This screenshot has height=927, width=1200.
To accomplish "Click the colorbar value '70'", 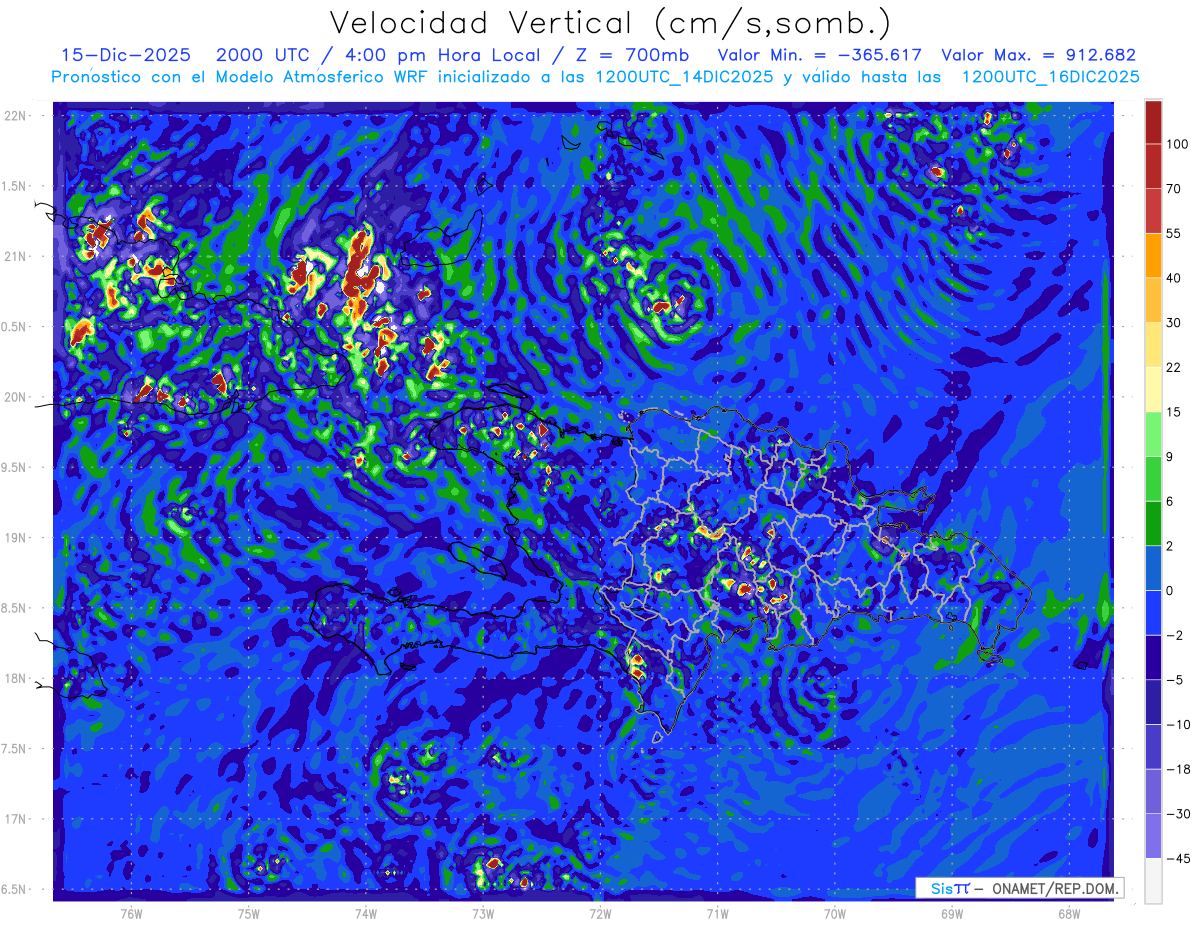I will 1174,188.
